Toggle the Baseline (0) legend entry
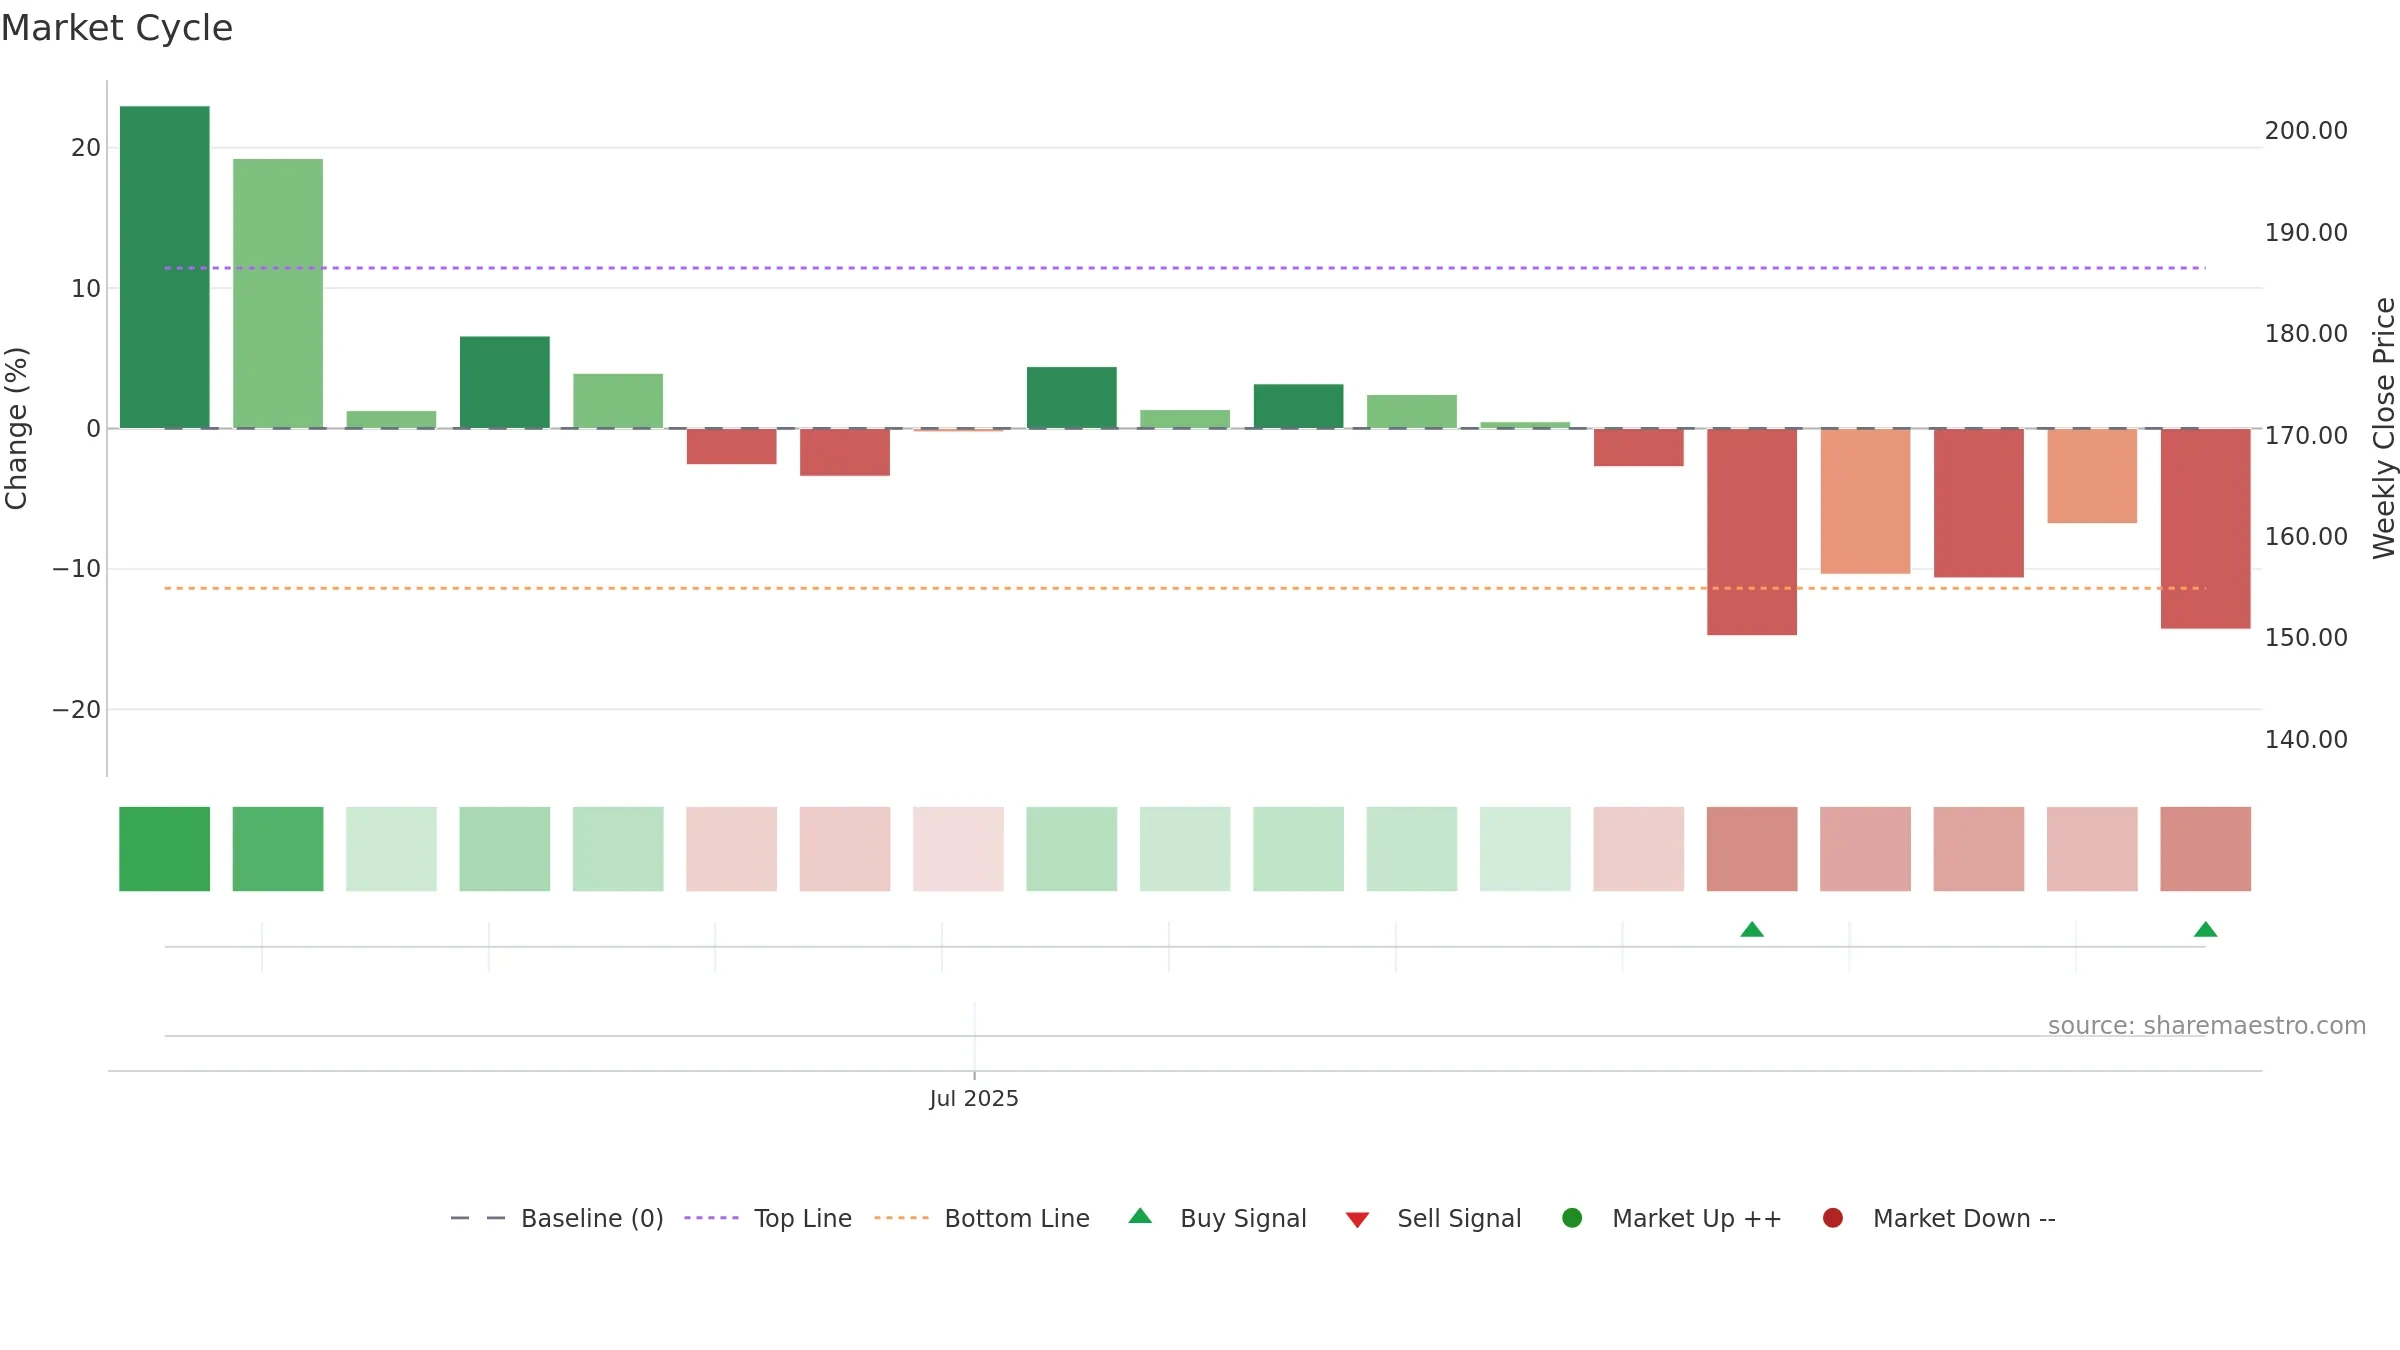This screenshot has height=1350, width=2400. (557, 1218)
